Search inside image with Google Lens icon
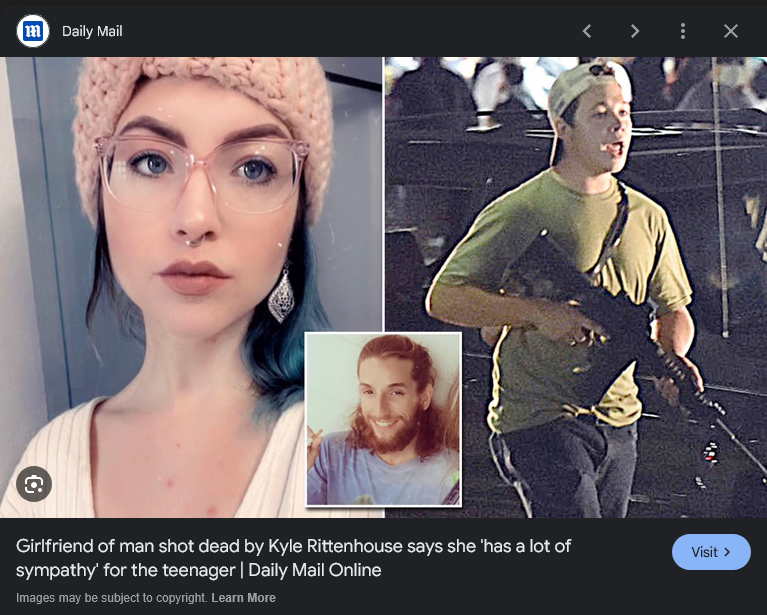The image size is (767, 615). [x=34, y=484]
